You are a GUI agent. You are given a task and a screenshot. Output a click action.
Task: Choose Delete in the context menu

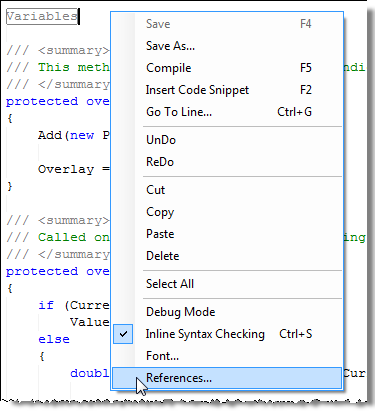[227, 256]
